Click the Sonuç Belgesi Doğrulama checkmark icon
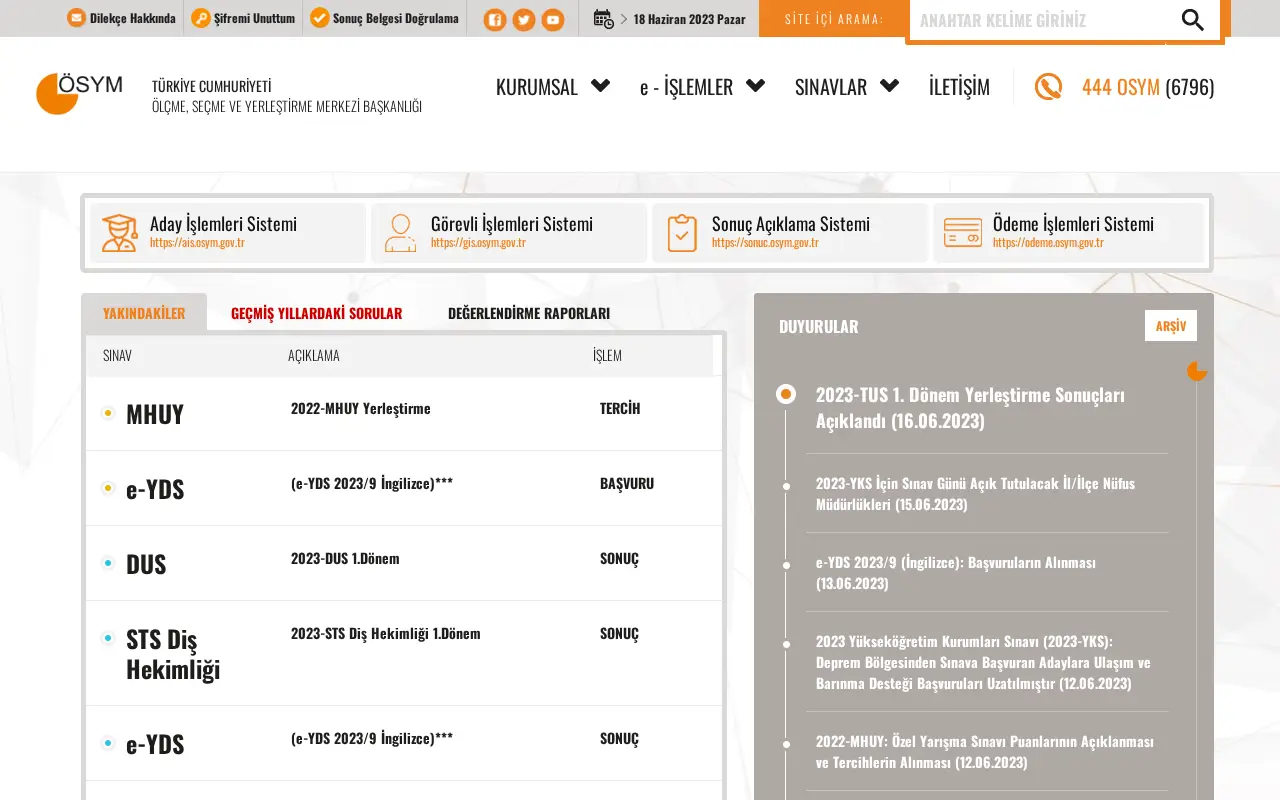The height and width of the screenshot is (800, 1280). (x=320, y=18)
